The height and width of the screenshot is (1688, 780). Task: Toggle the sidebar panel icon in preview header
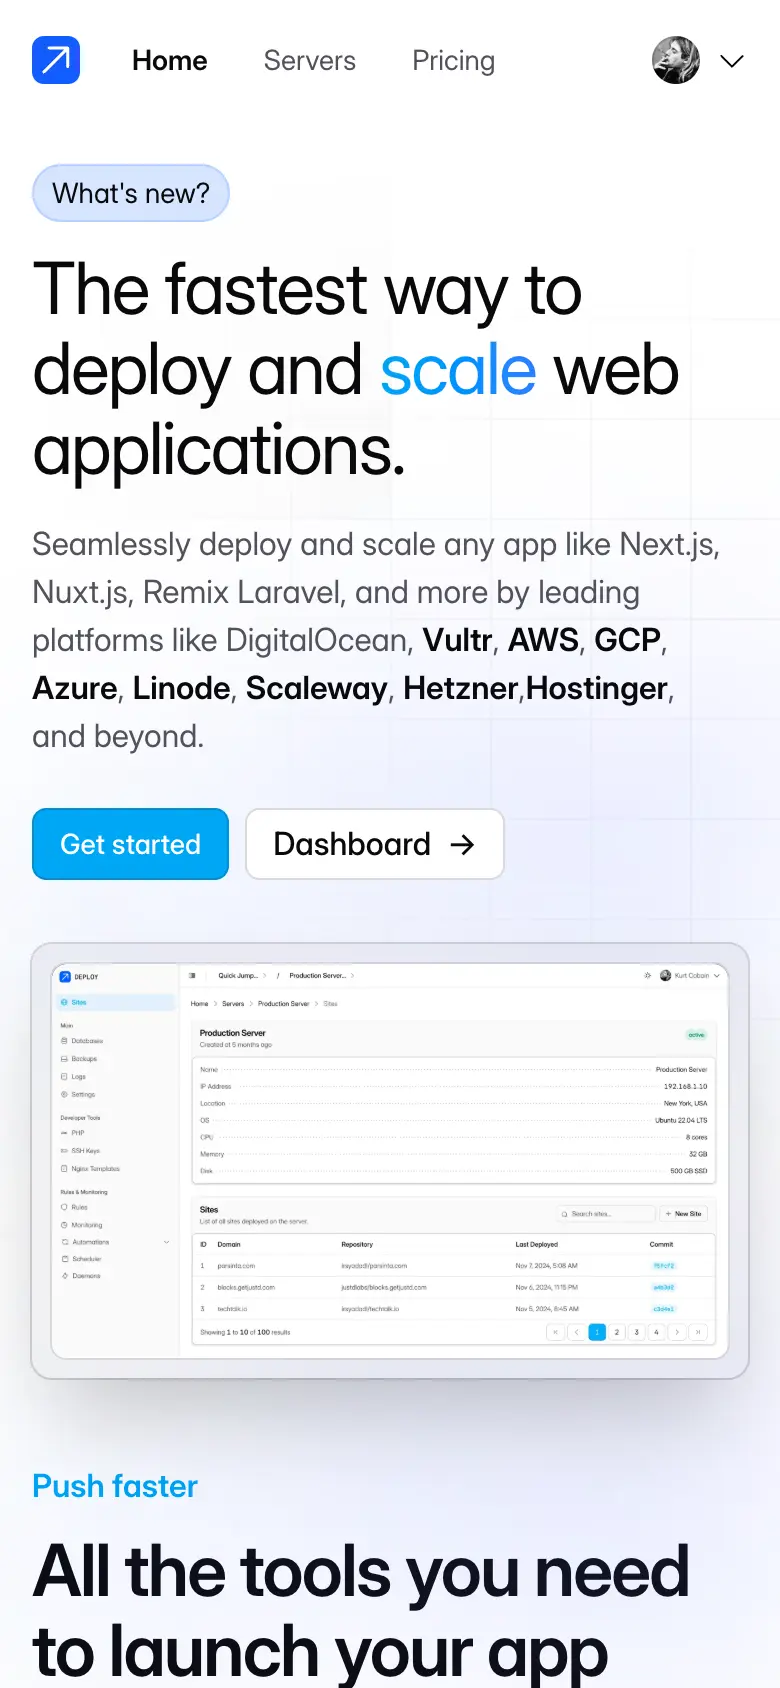(192, 975)
